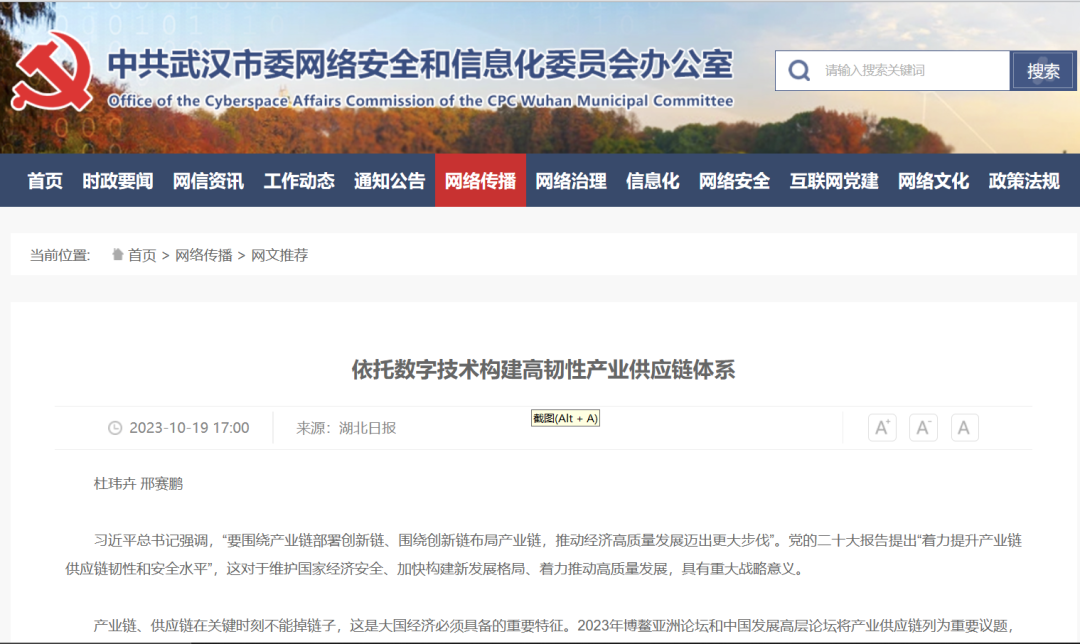1080x644 pixels.
Task: Click the 截图(Alt + A) screenshot button
Action: coord(567,419)
